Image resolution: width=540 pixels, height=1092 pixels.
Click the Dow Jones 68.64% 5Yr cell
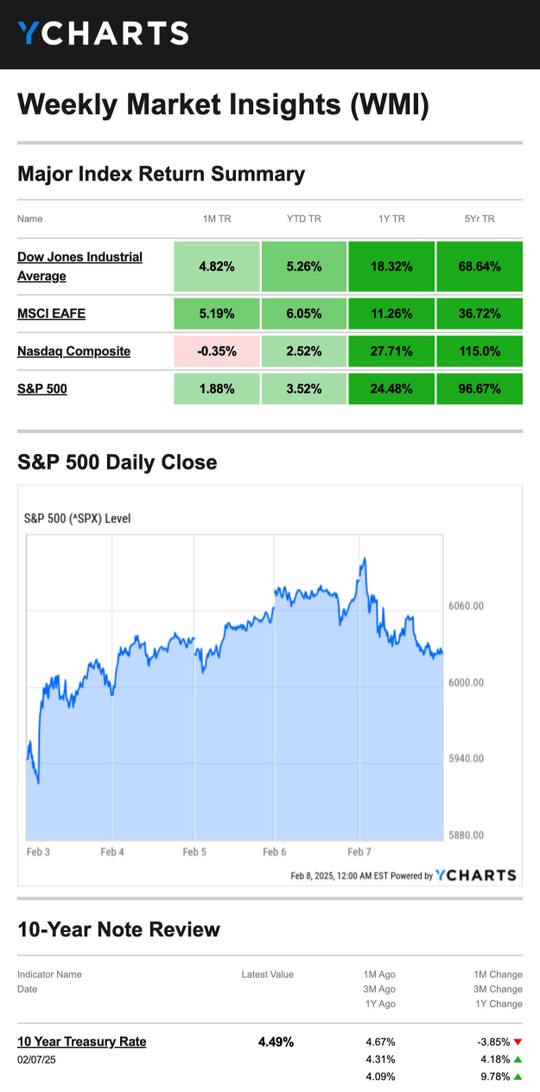coord(479,267)
